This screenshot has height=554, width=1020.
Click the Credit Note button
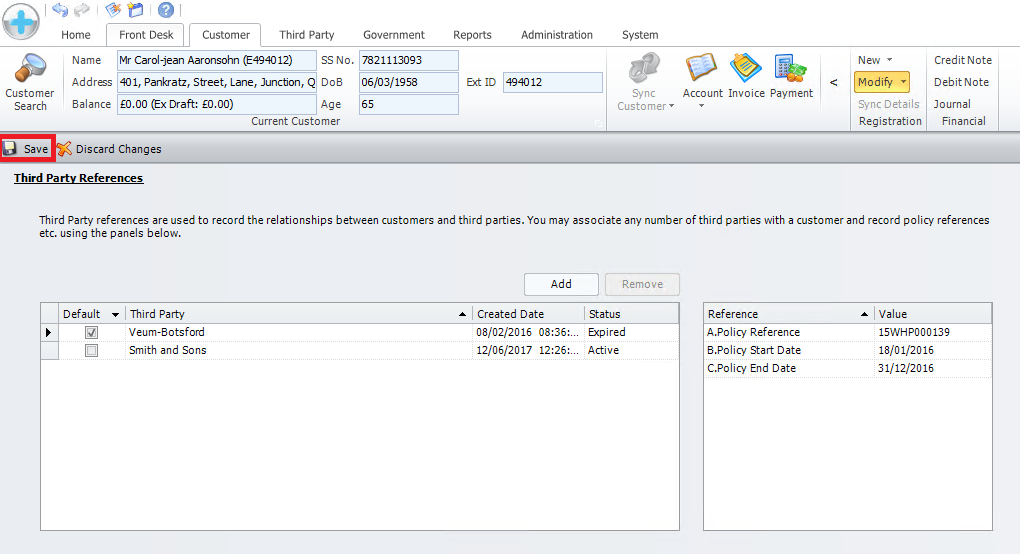pyautogui.click(x=962, y=60)
